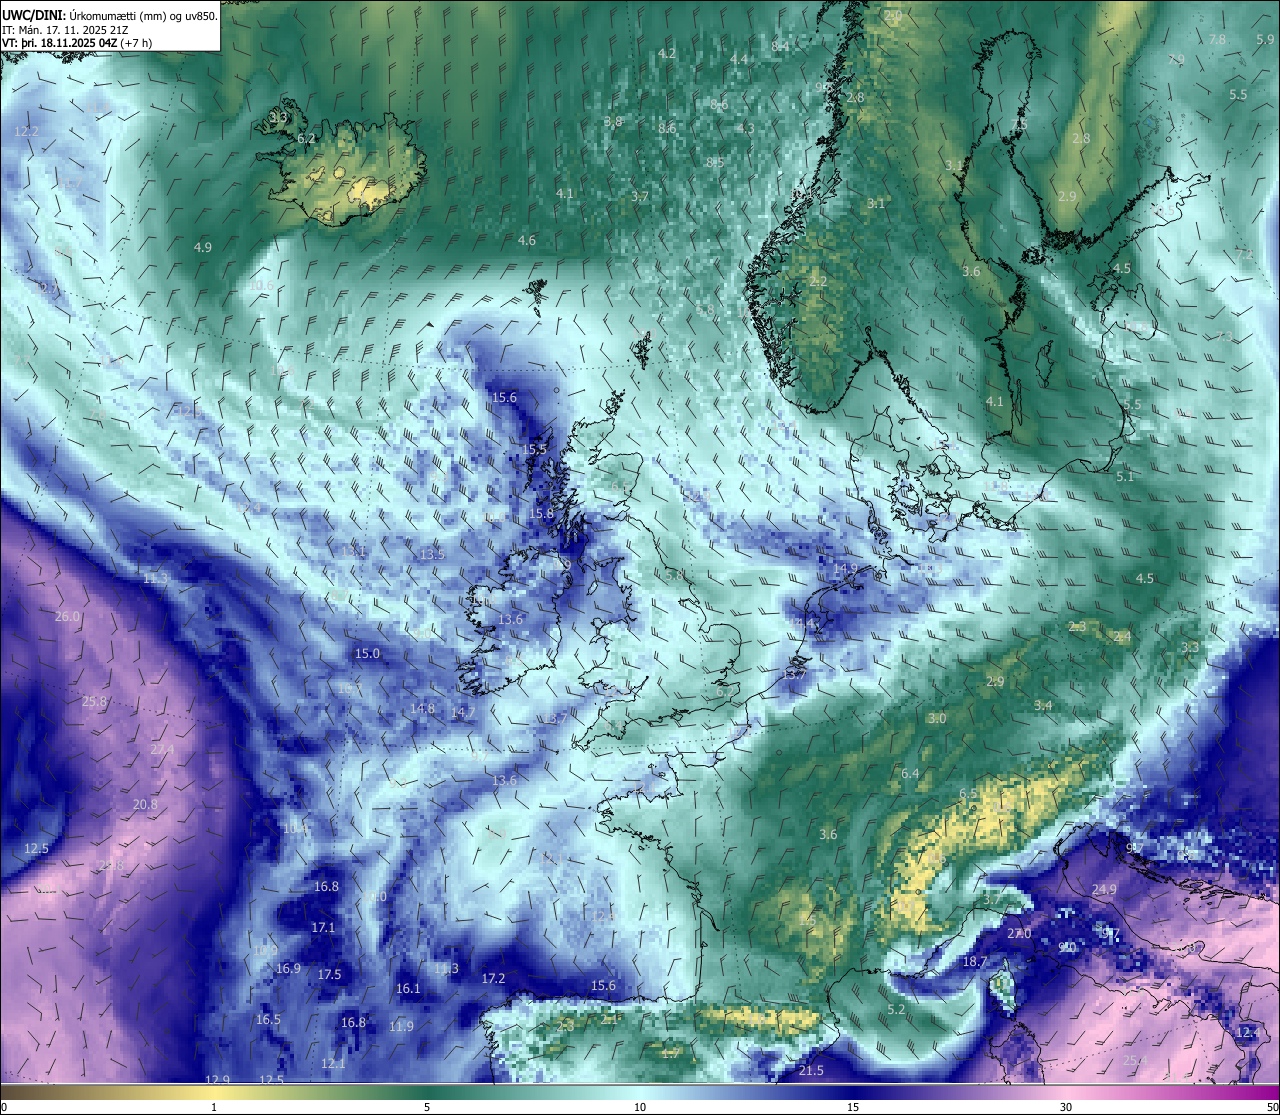Click the value 3.0 over Germany

pyautogui.click(x=937, y=719)
